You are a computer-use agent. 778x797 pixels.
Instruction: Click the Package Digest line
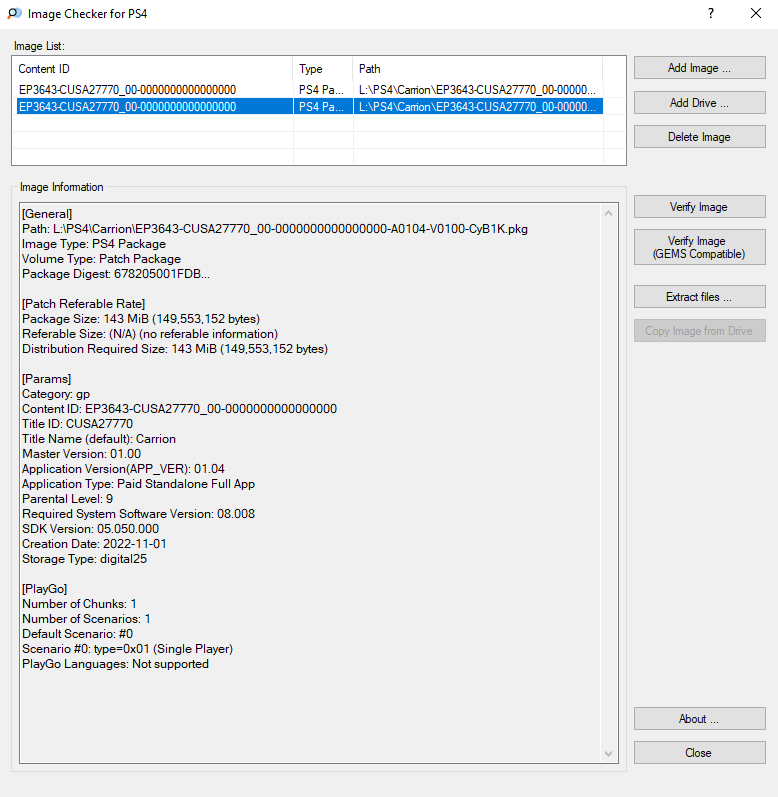click(116, 274)
